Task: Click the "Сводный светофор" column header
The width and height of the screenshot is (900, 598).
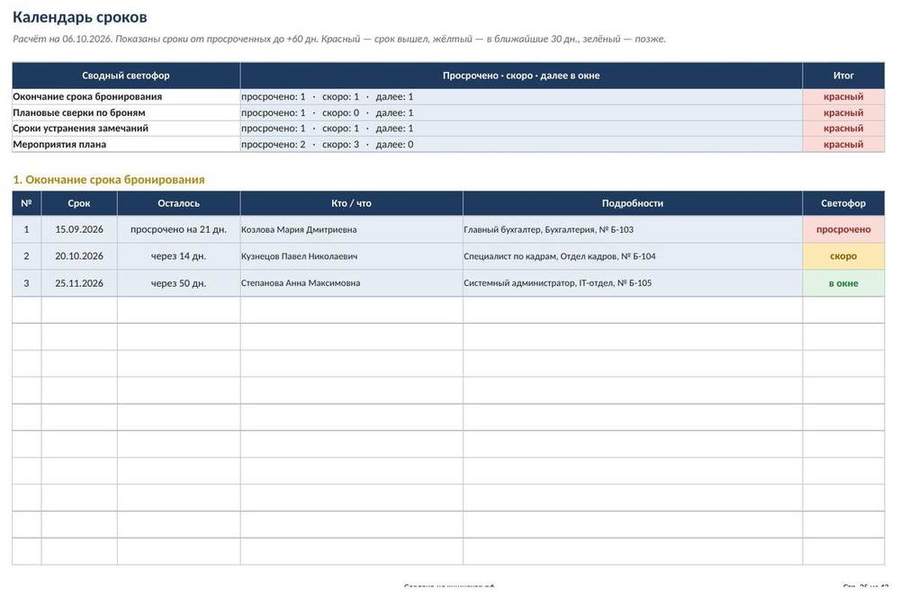Action: point(126,75)
